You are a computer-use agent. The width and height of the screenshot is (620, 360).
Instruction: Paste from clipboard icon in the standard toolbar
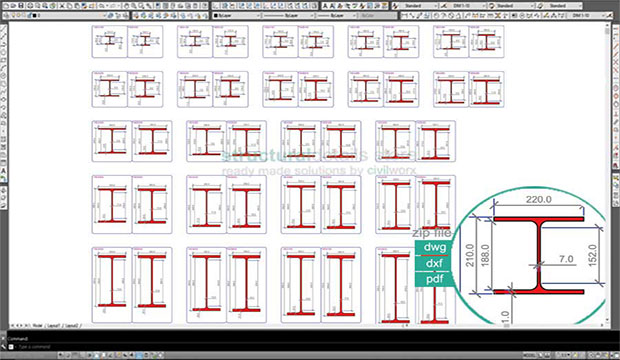click(77, 6)
